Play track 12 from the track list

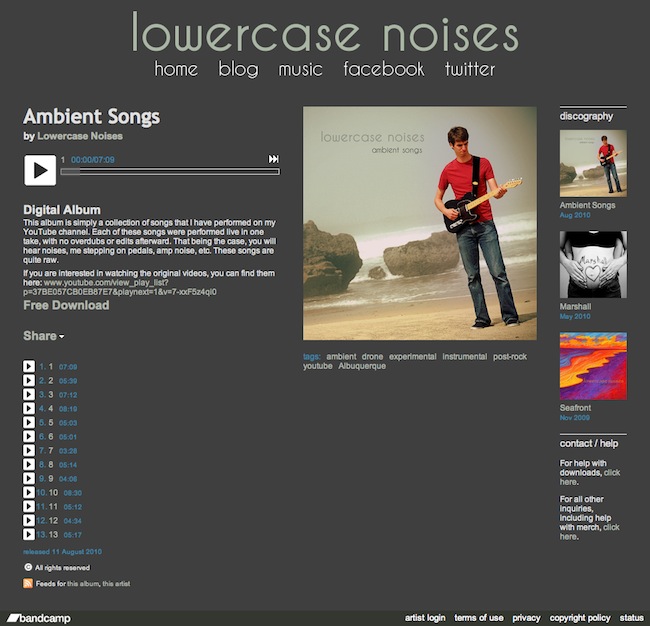coord(29,520)
